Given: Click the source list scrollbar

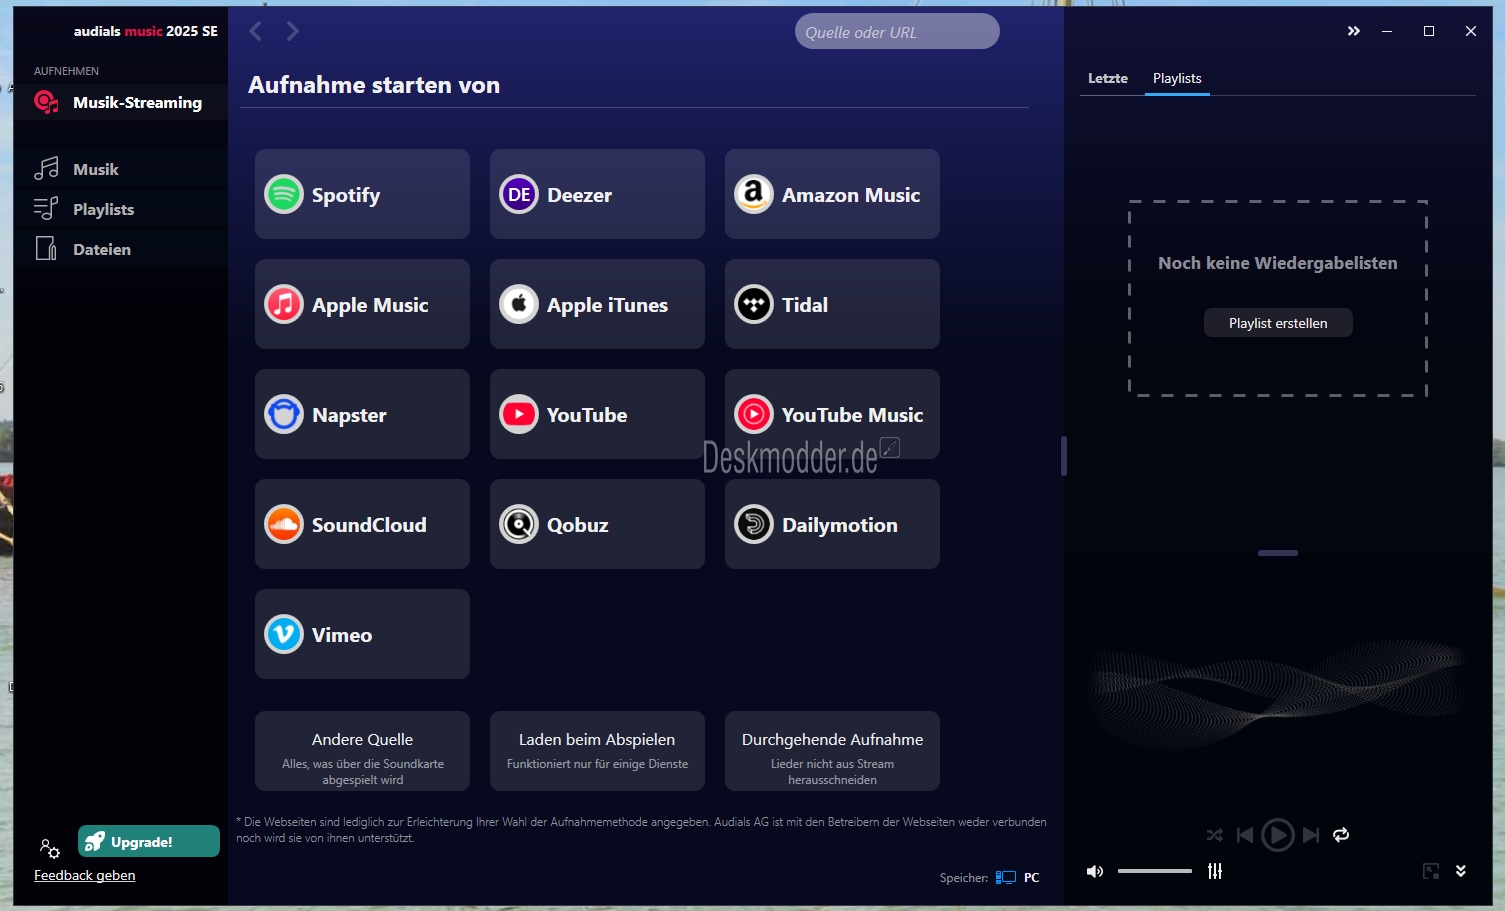Looking at the screenshot, I should [1064, 456].
